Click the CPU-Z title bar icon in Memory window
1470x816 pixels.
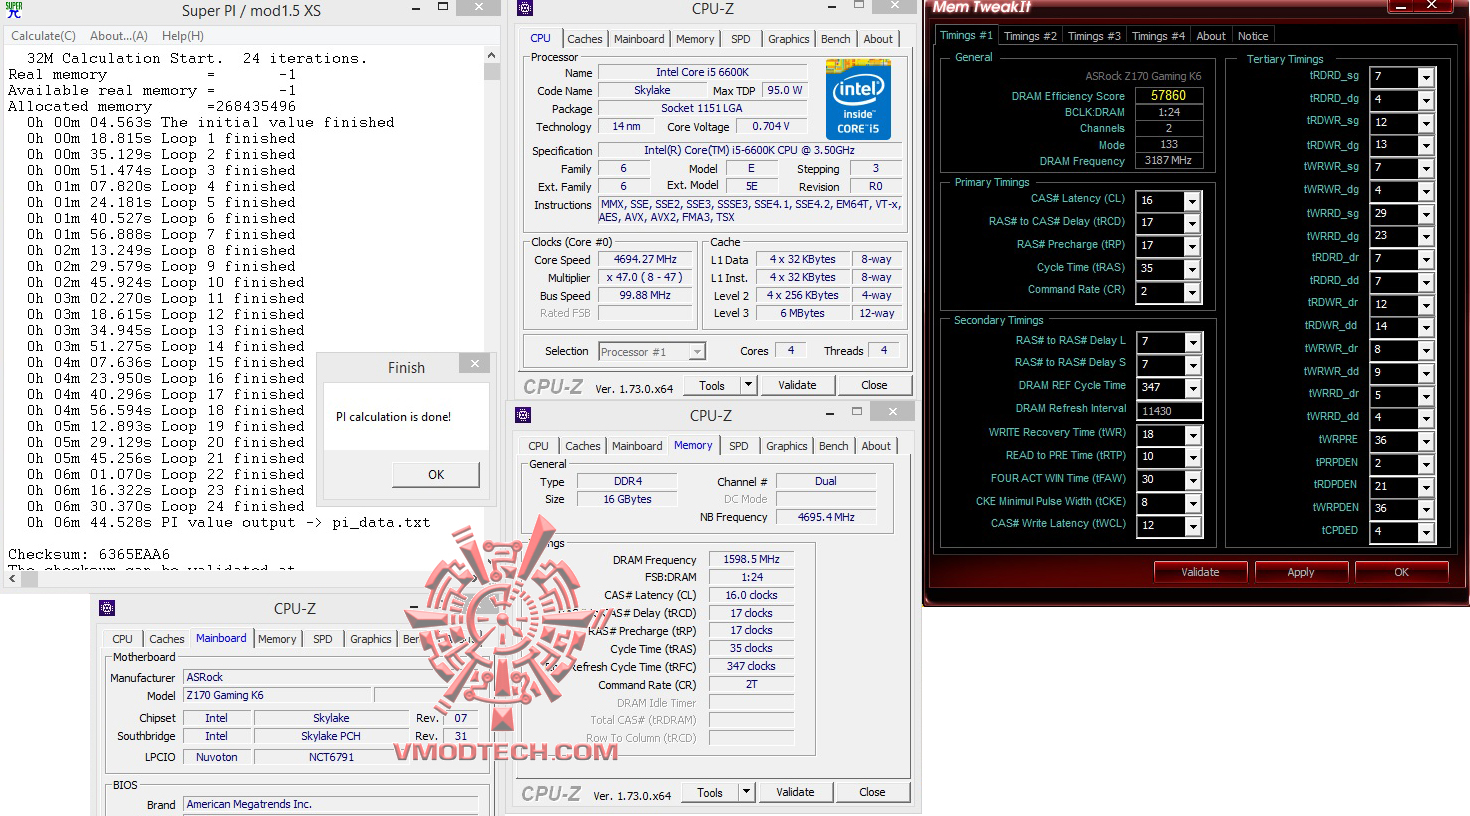click(522, 415)
